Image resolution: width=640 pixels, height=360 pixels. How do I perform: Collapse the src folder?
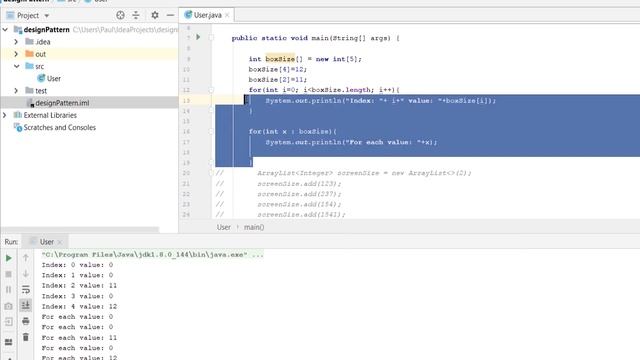tap(16, 66)
